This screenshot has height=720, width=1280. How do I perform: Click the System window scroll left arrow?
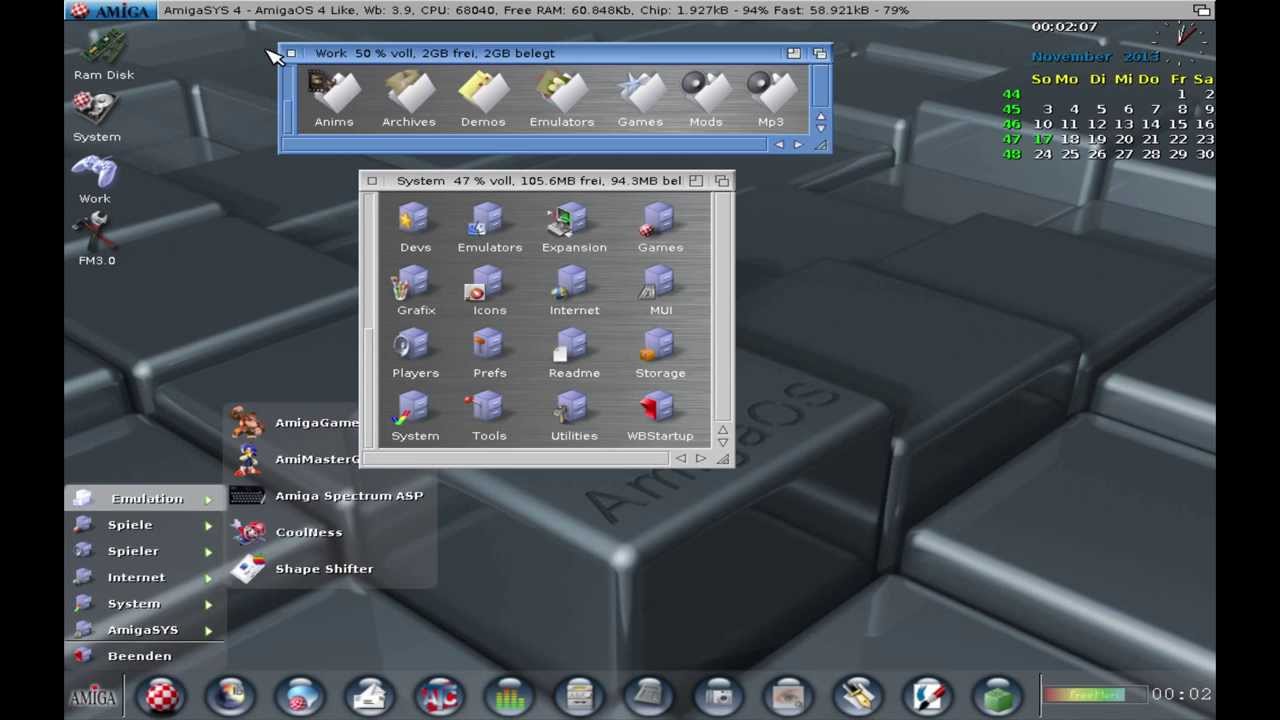coord(680,459)
